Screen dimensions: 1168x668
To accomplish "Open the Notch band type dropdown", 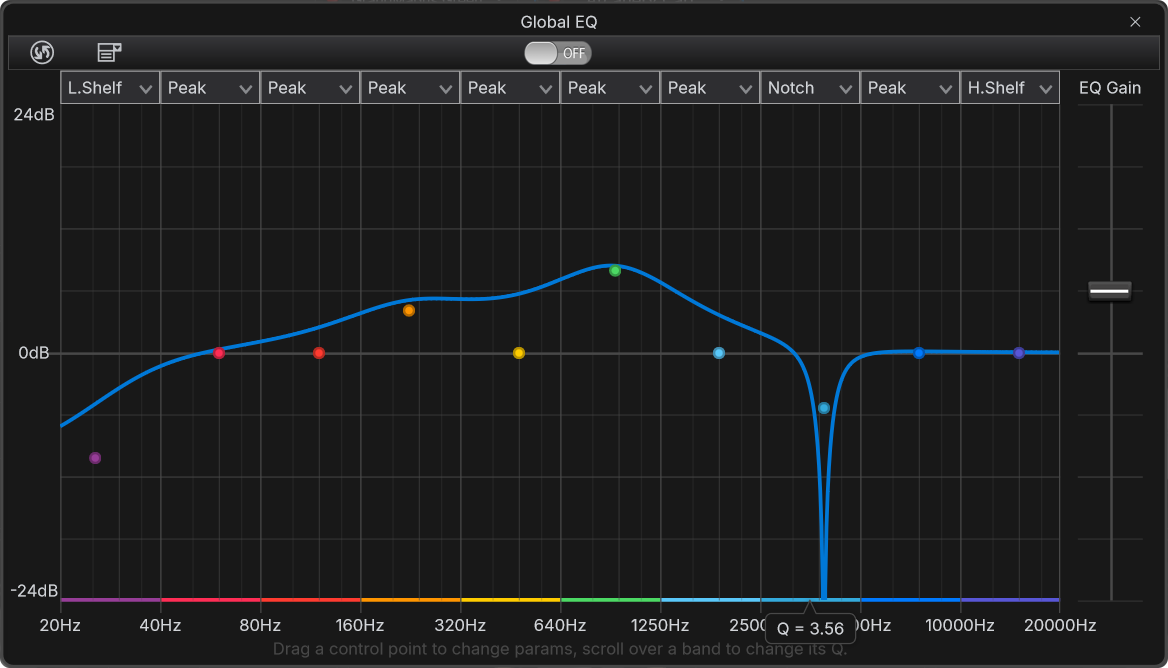I will coord(809,87).
